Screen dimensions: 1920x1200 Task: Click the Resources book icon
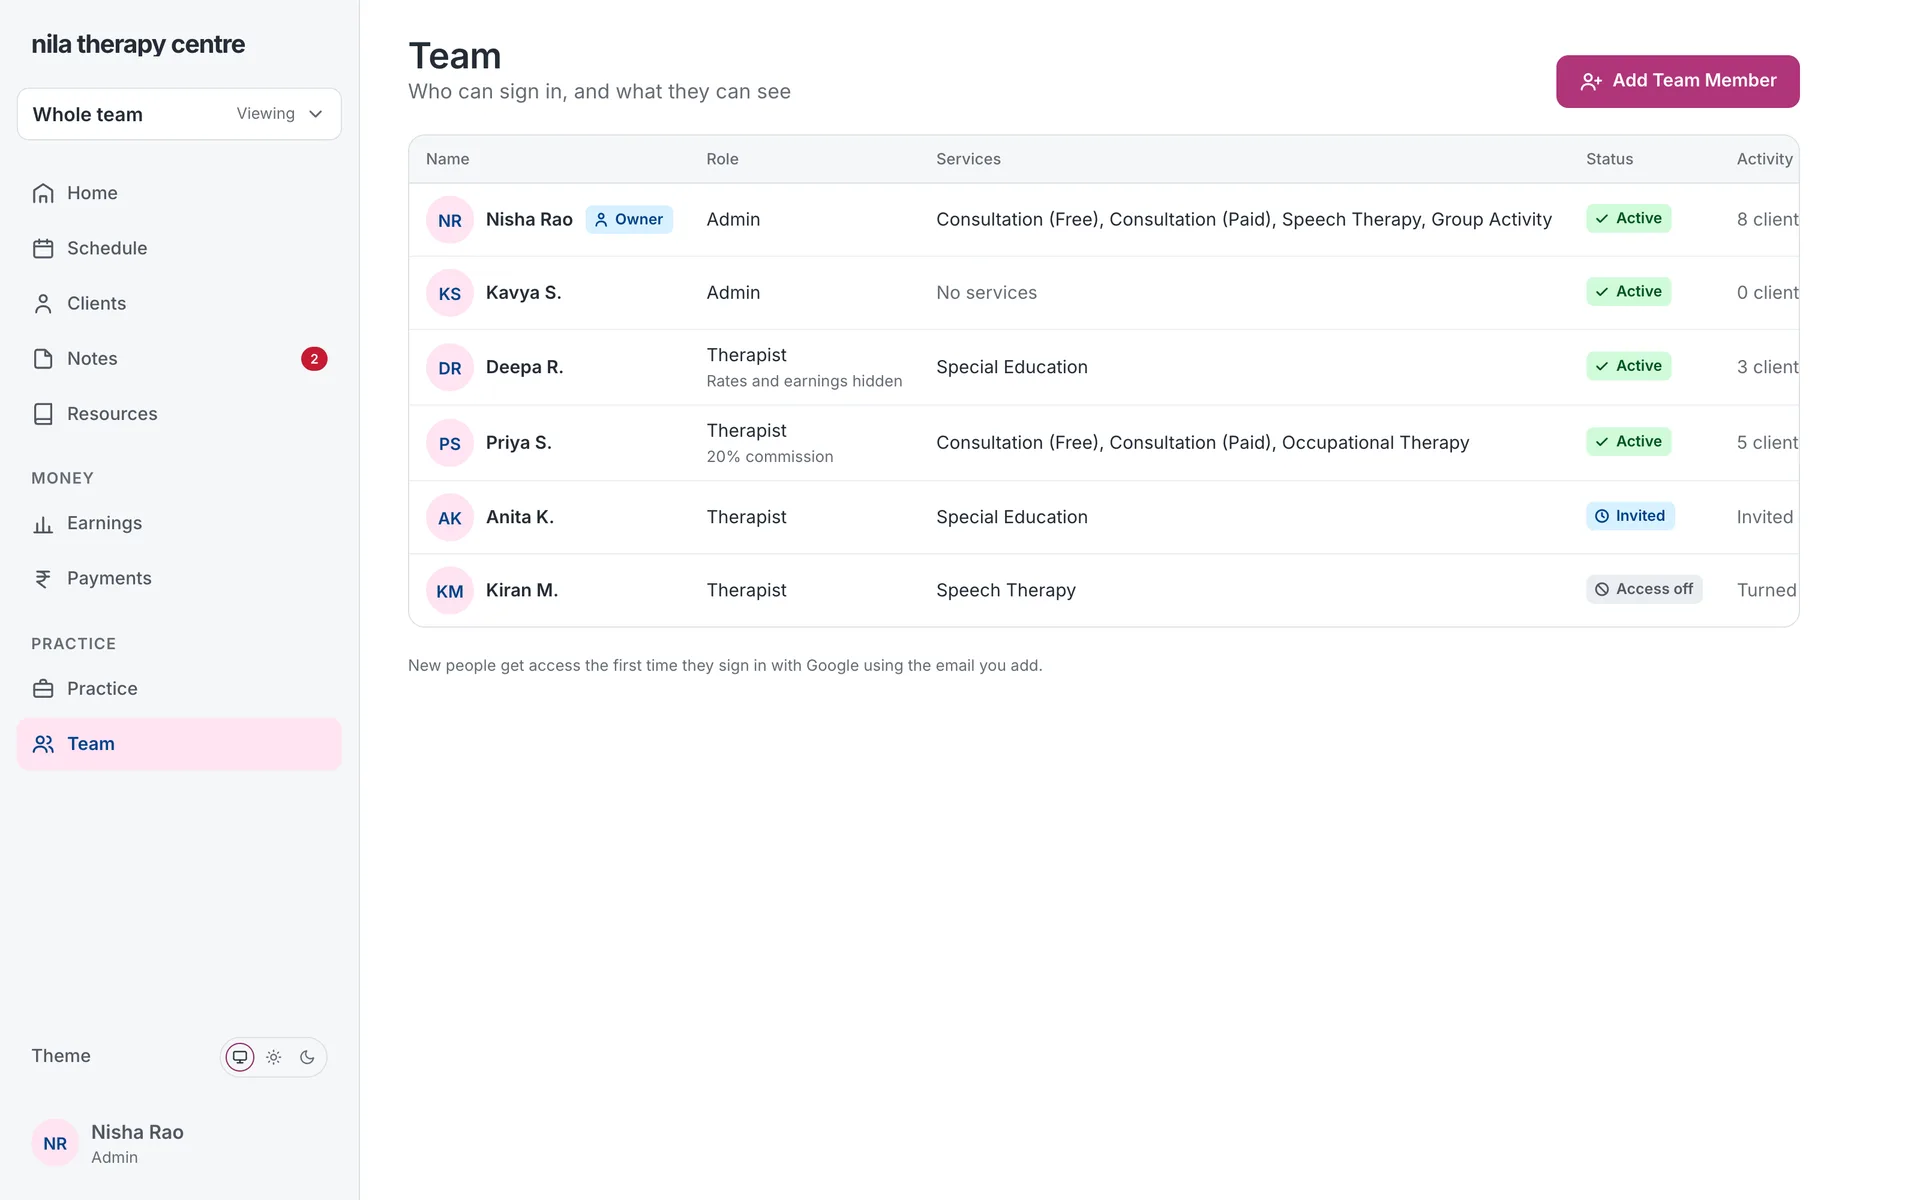(43, 414)
